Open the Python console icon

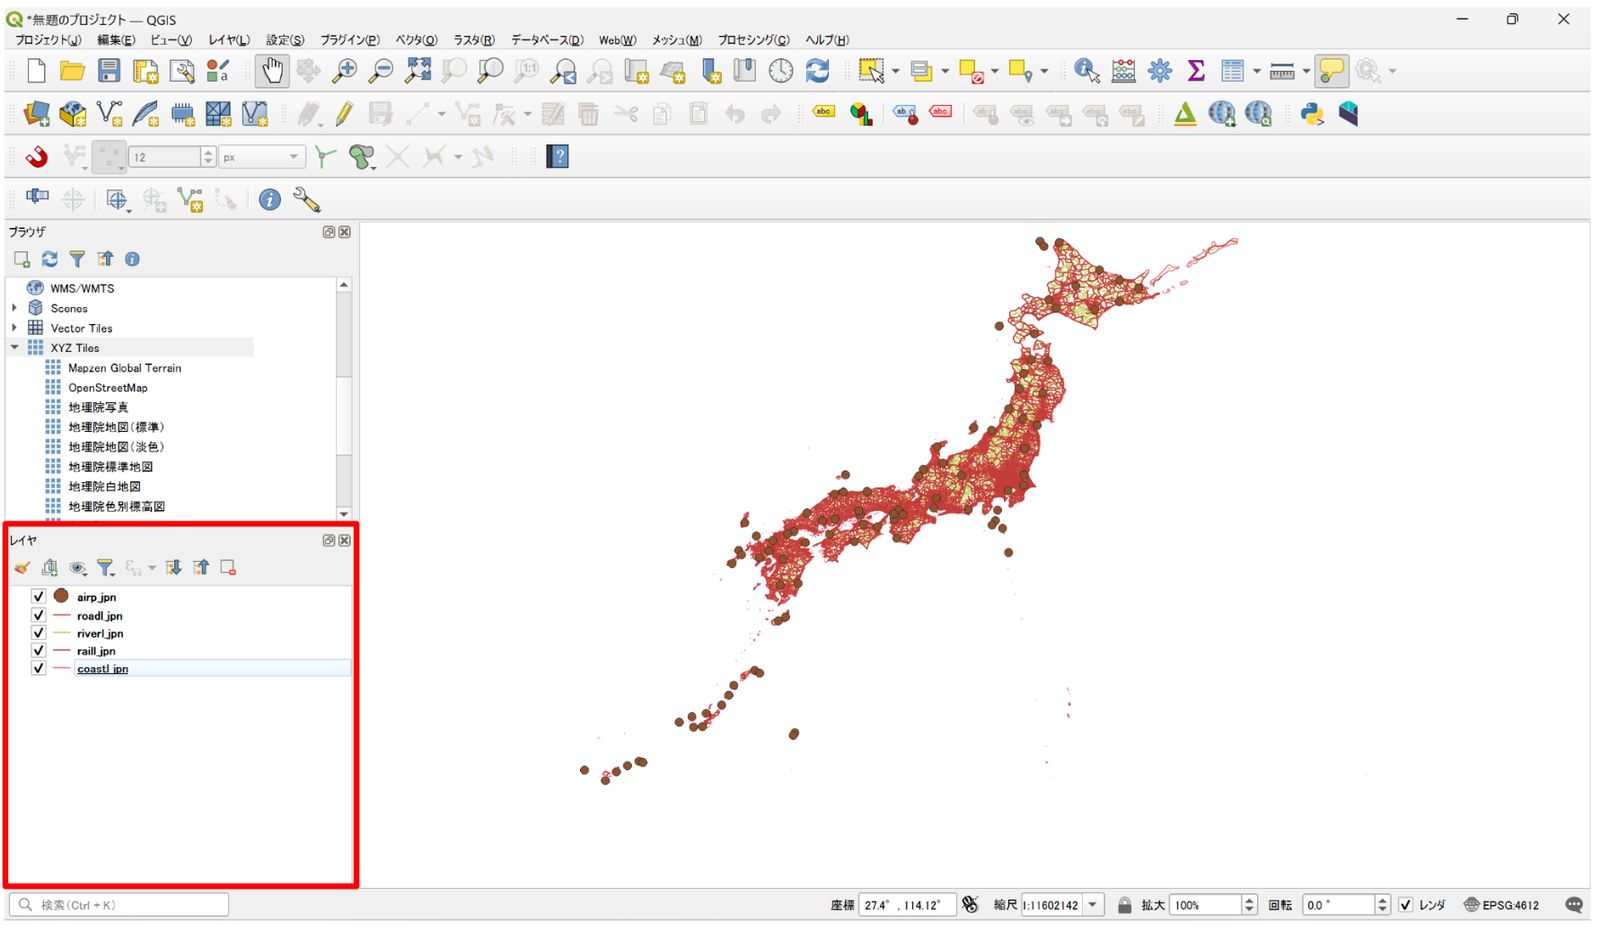[x=1312, y=114]
